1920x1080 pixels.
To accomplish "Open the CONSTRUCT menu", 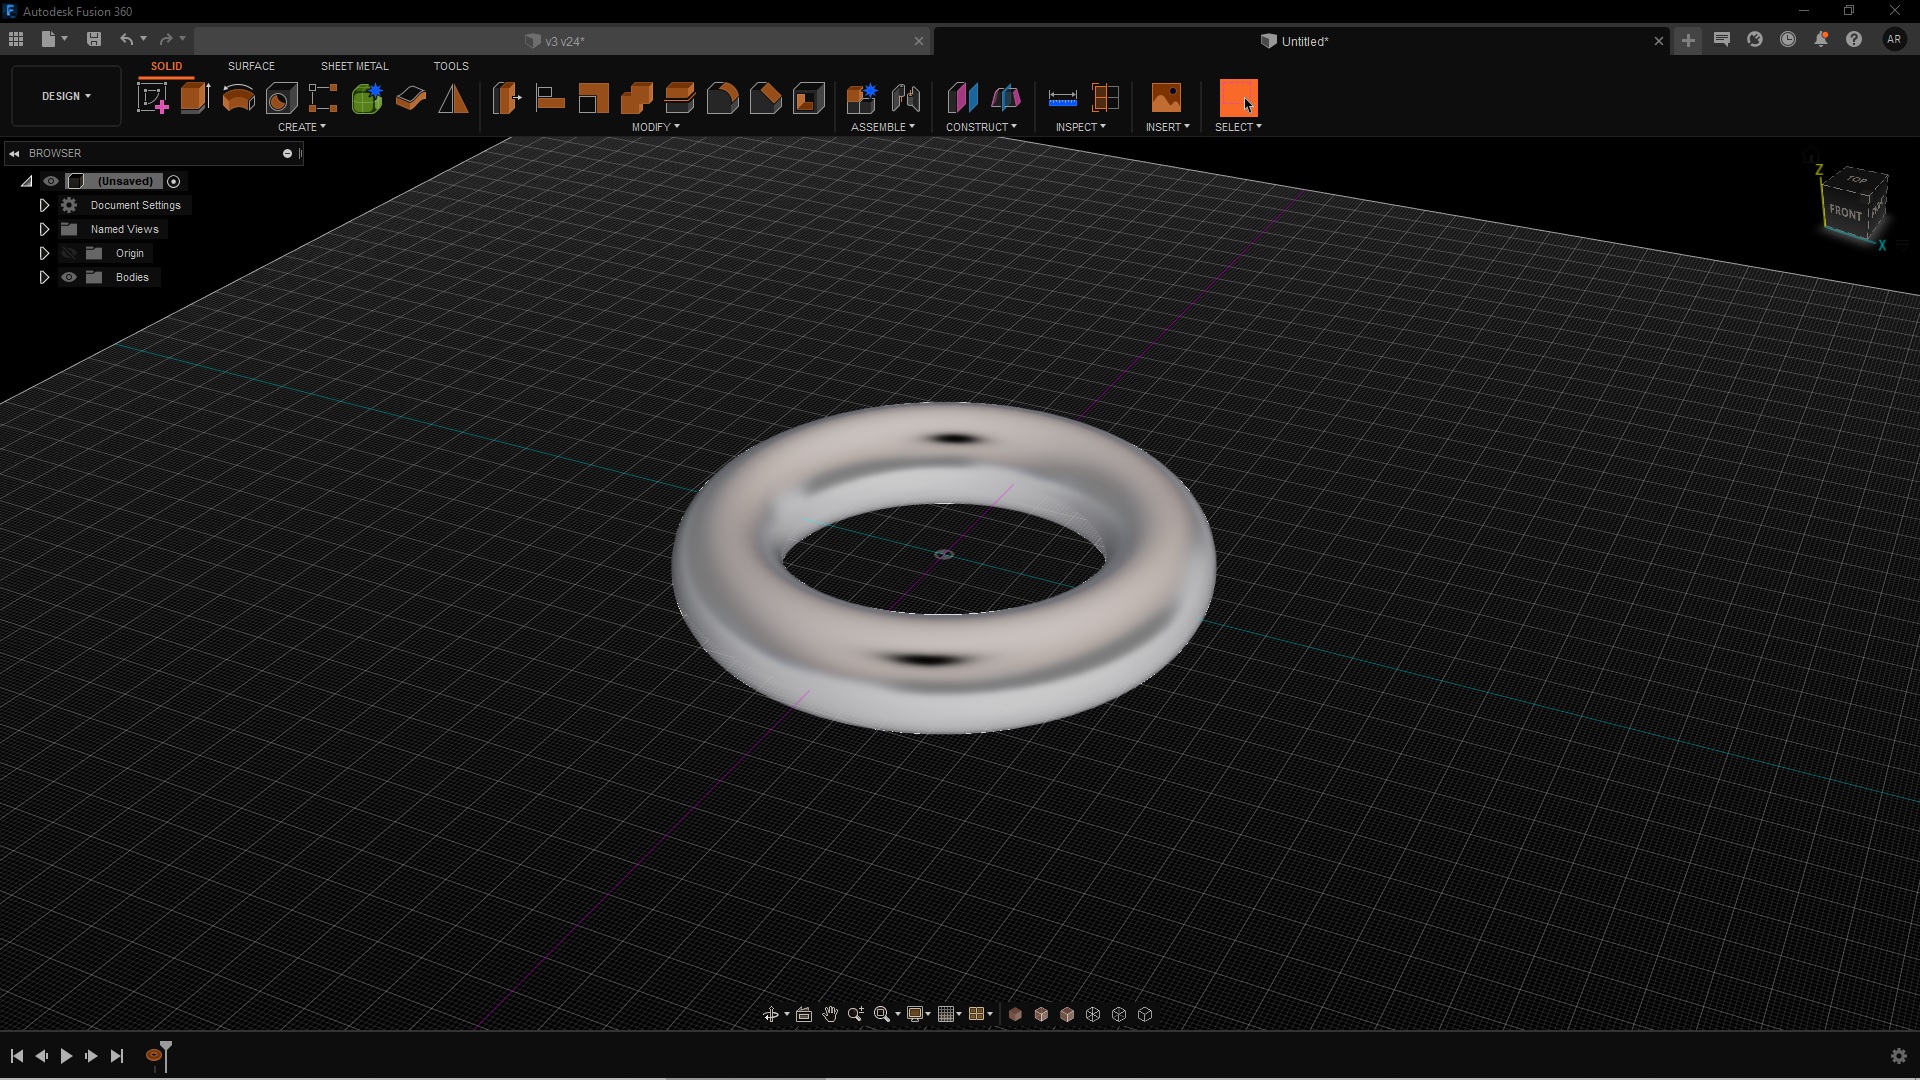I will tap(980, 127).
